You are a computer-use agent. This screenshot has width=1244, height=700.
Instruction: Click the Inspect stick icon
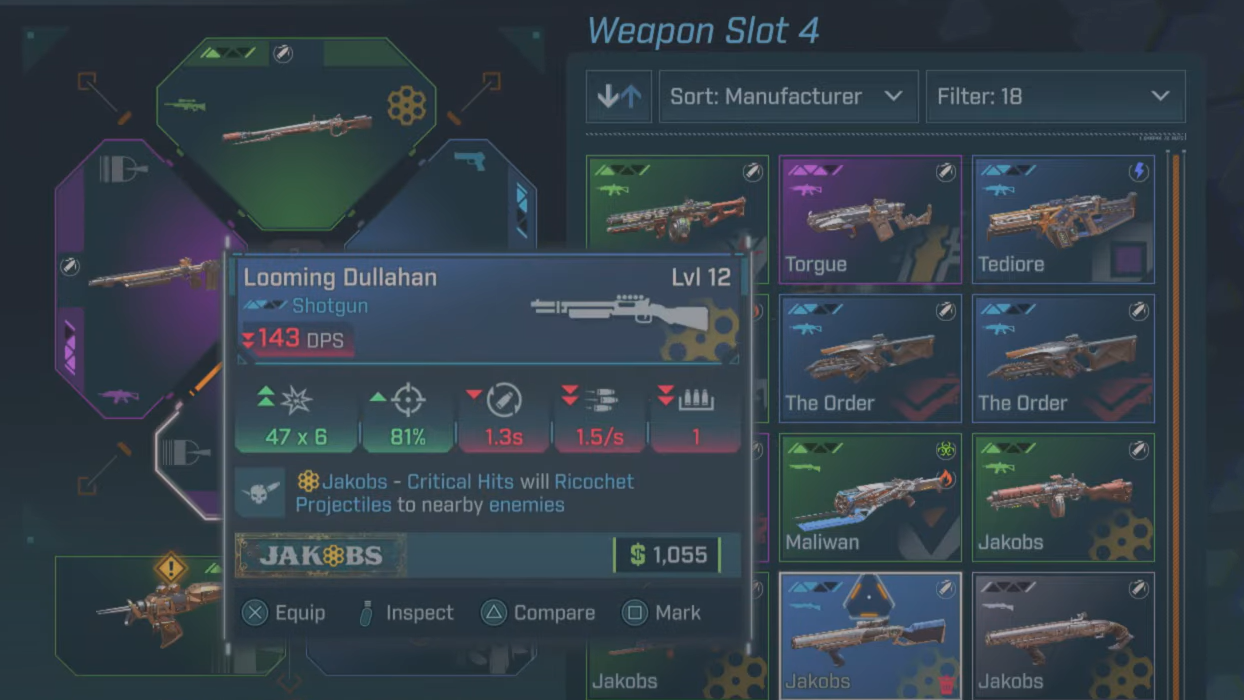(x=366, y=613)
